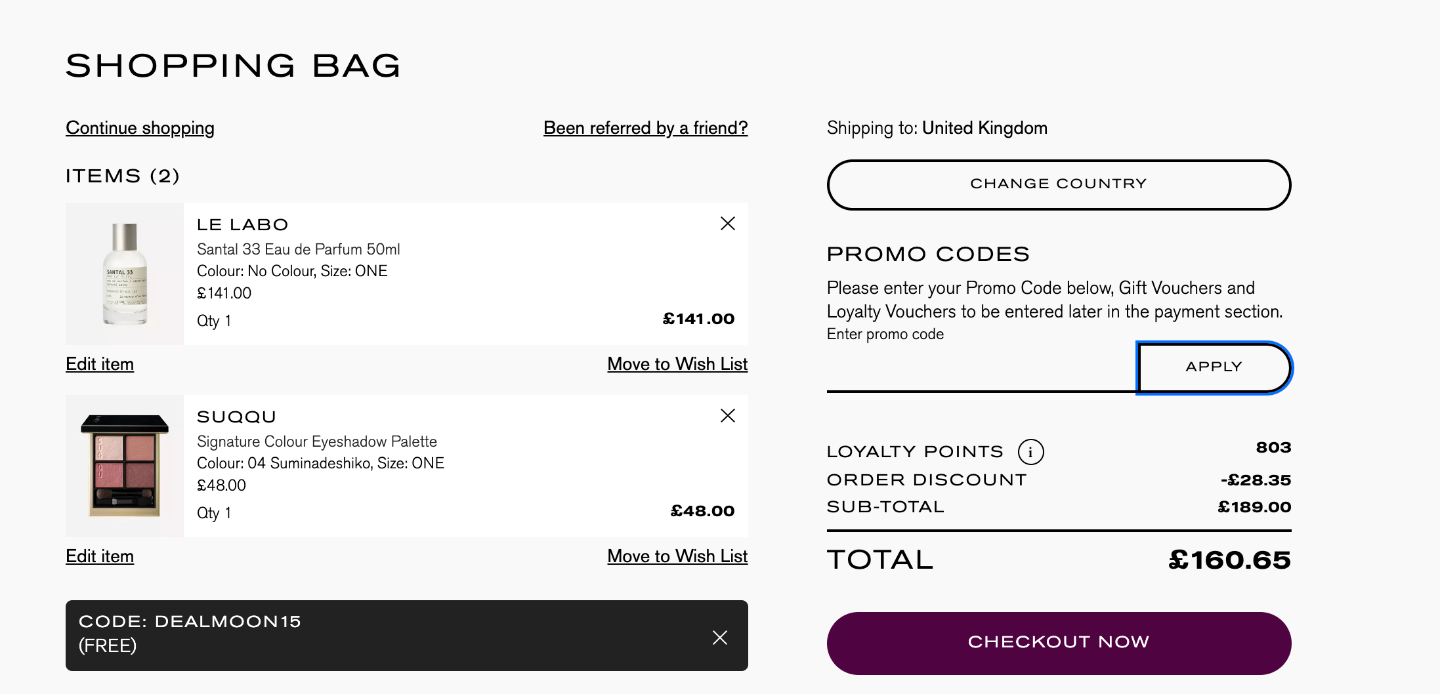Remove Suqqu eyeshadow palette from bag
Image resolution: width=1440 pixels, height=694 pixels.
pos(728,416)
